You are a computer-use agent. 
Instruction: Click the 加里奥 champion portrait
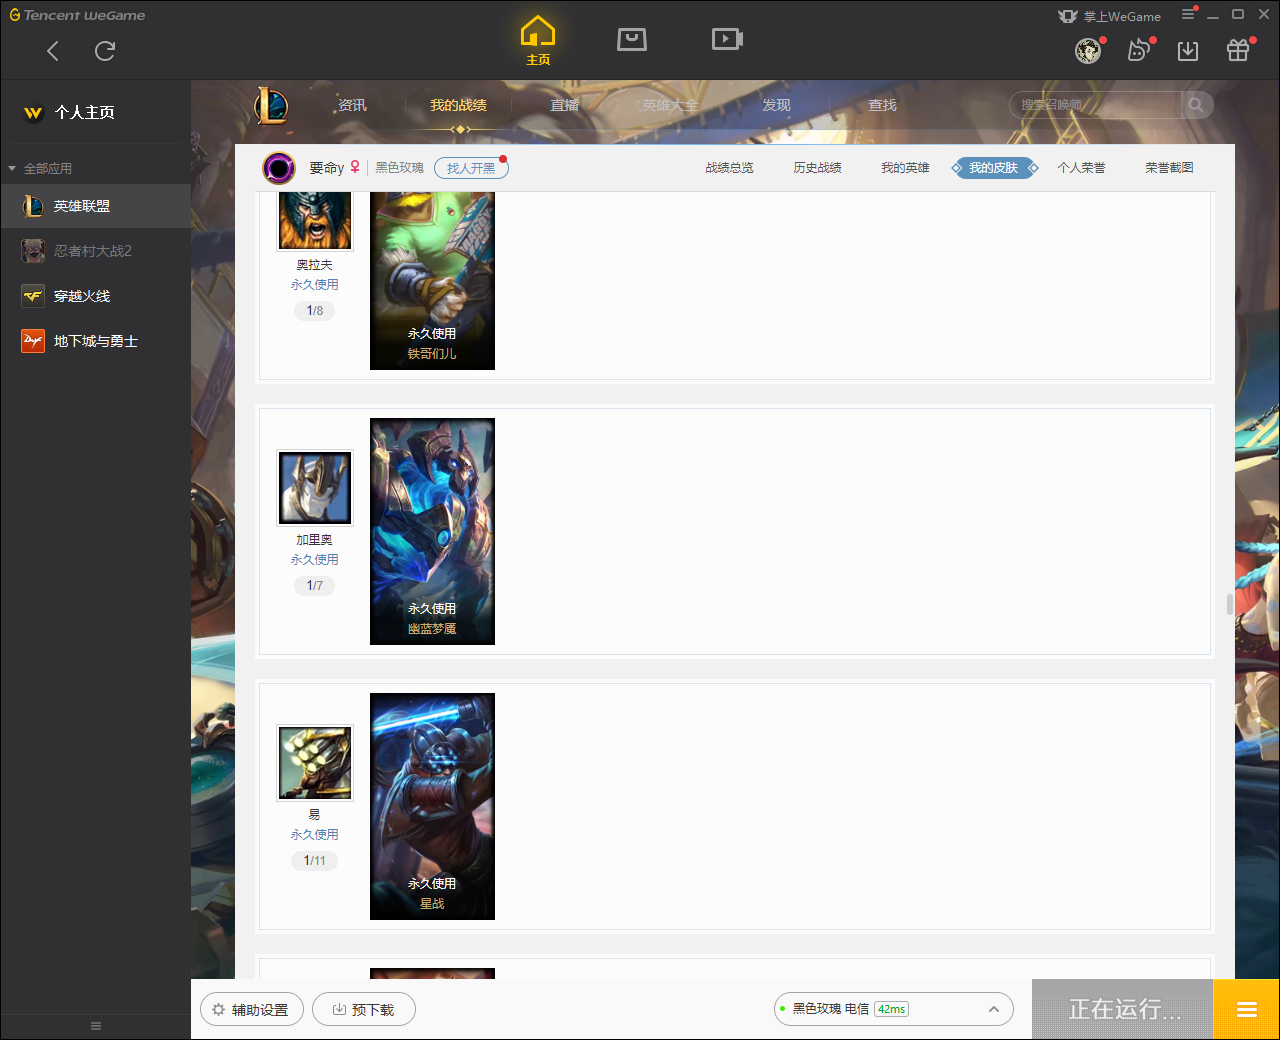[x=315, y=487]
